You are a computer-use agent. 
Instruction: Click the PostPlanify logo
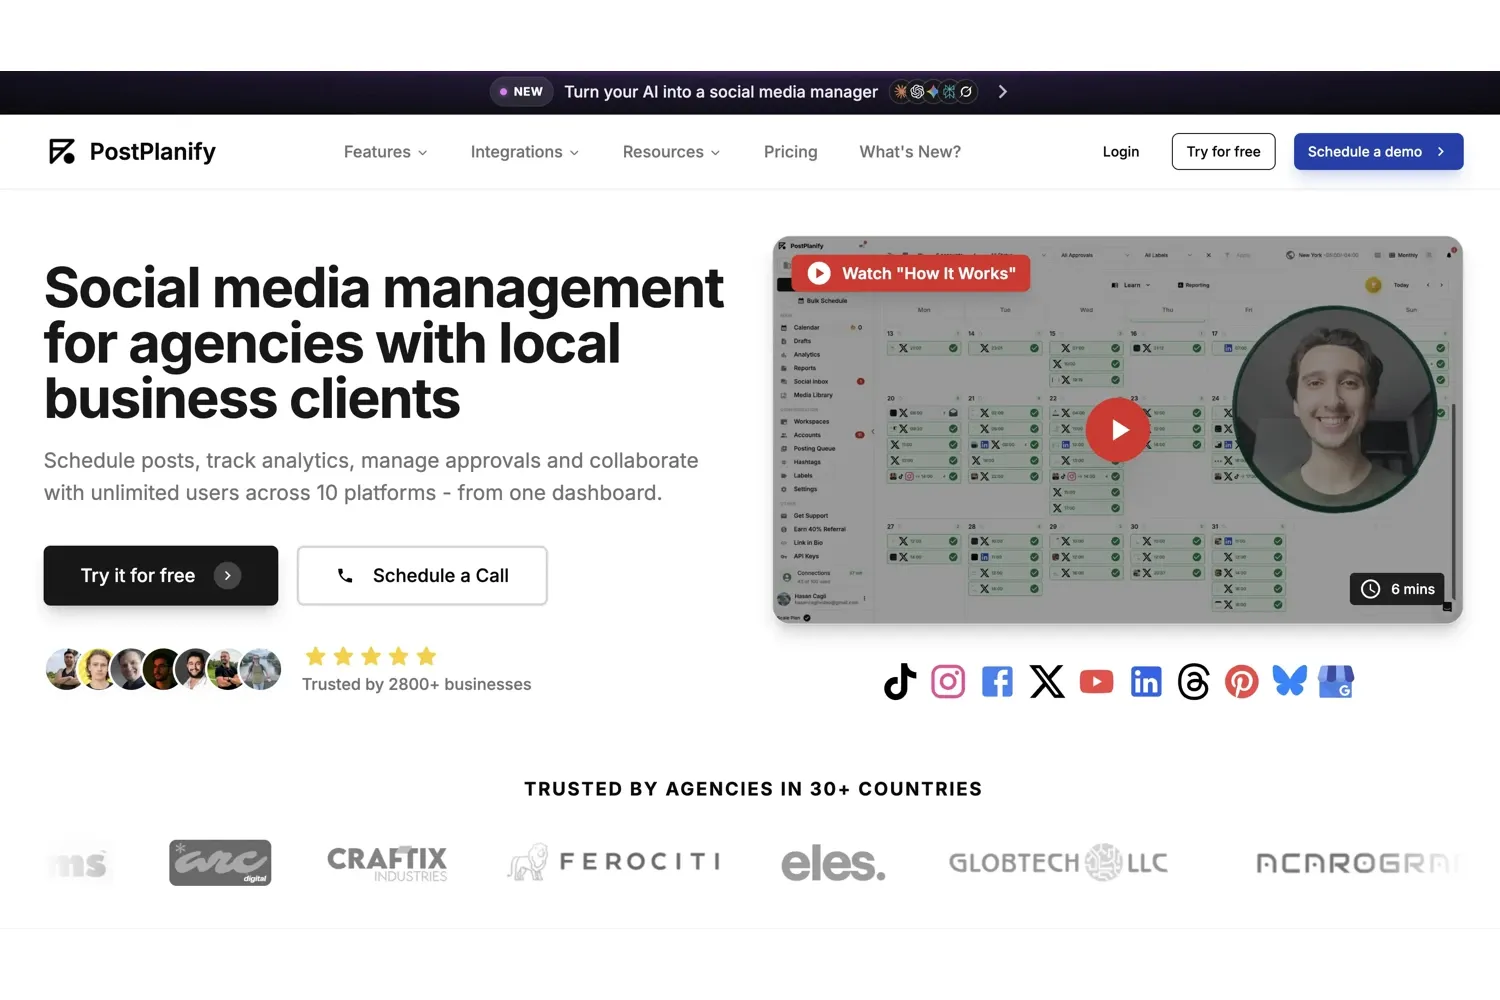click(132, 152)
